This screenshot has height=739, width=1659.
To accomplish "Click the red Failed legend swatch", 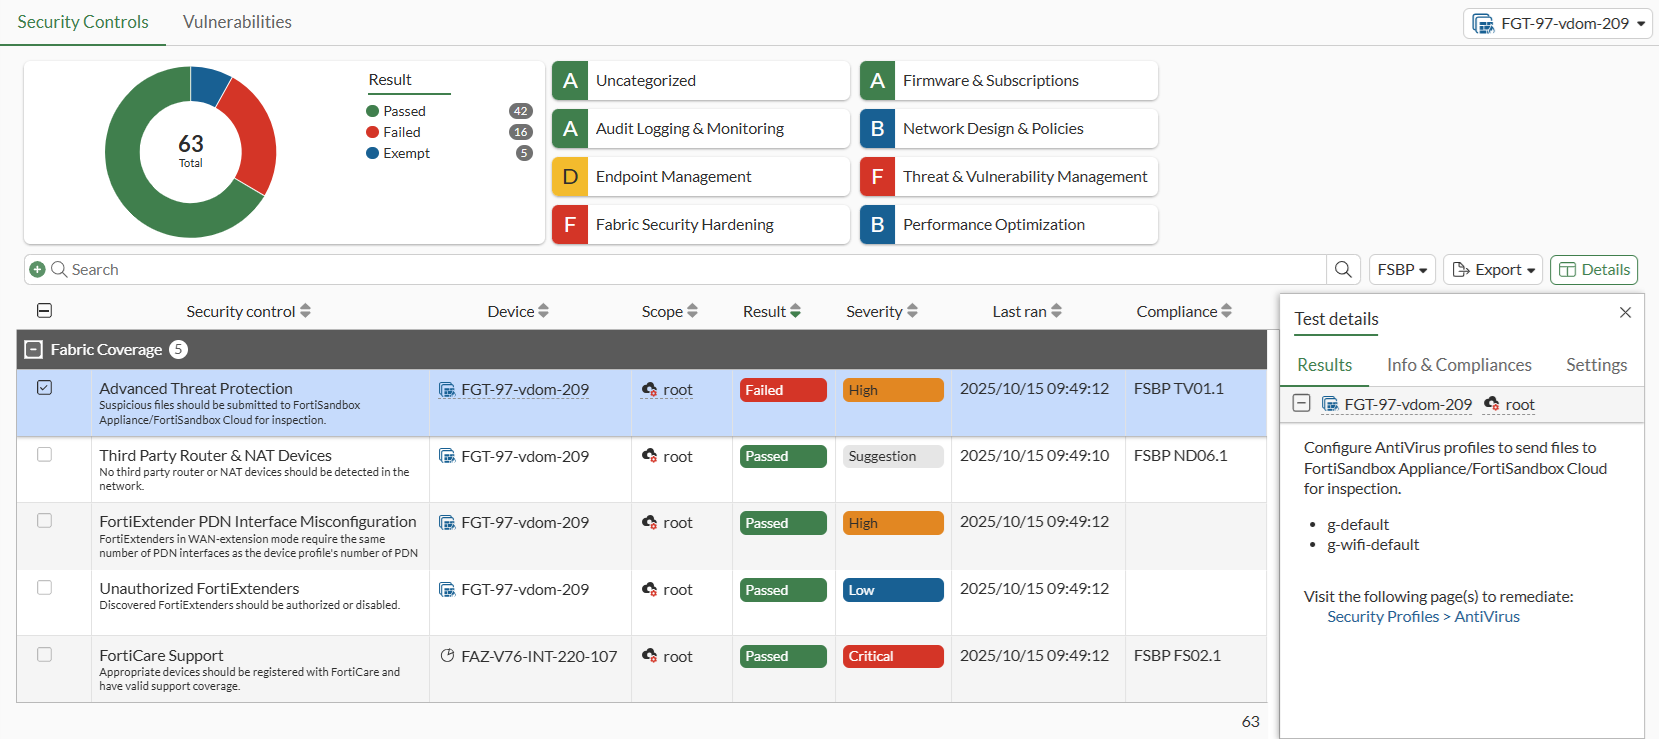I will click(373, 132).
